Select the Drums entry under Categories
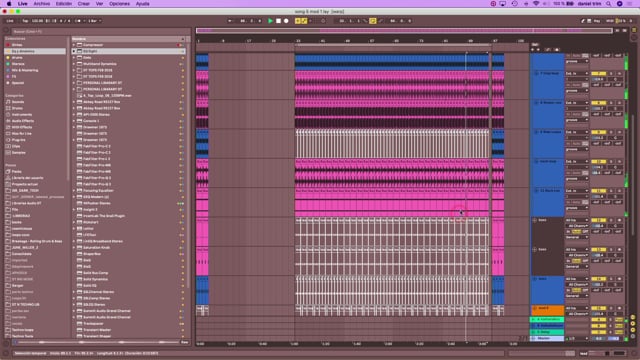Image resolution: width=640 pixels, height=360 pixels. tap(18, 108)
